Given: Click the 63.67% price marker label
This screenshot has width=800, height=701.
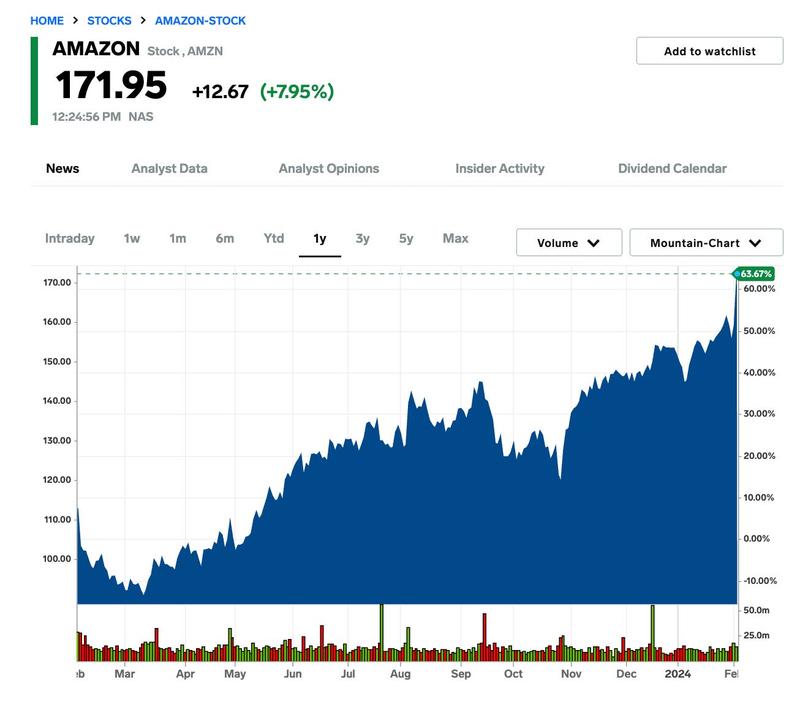Looking at the screenshot, I should [754, 274].
